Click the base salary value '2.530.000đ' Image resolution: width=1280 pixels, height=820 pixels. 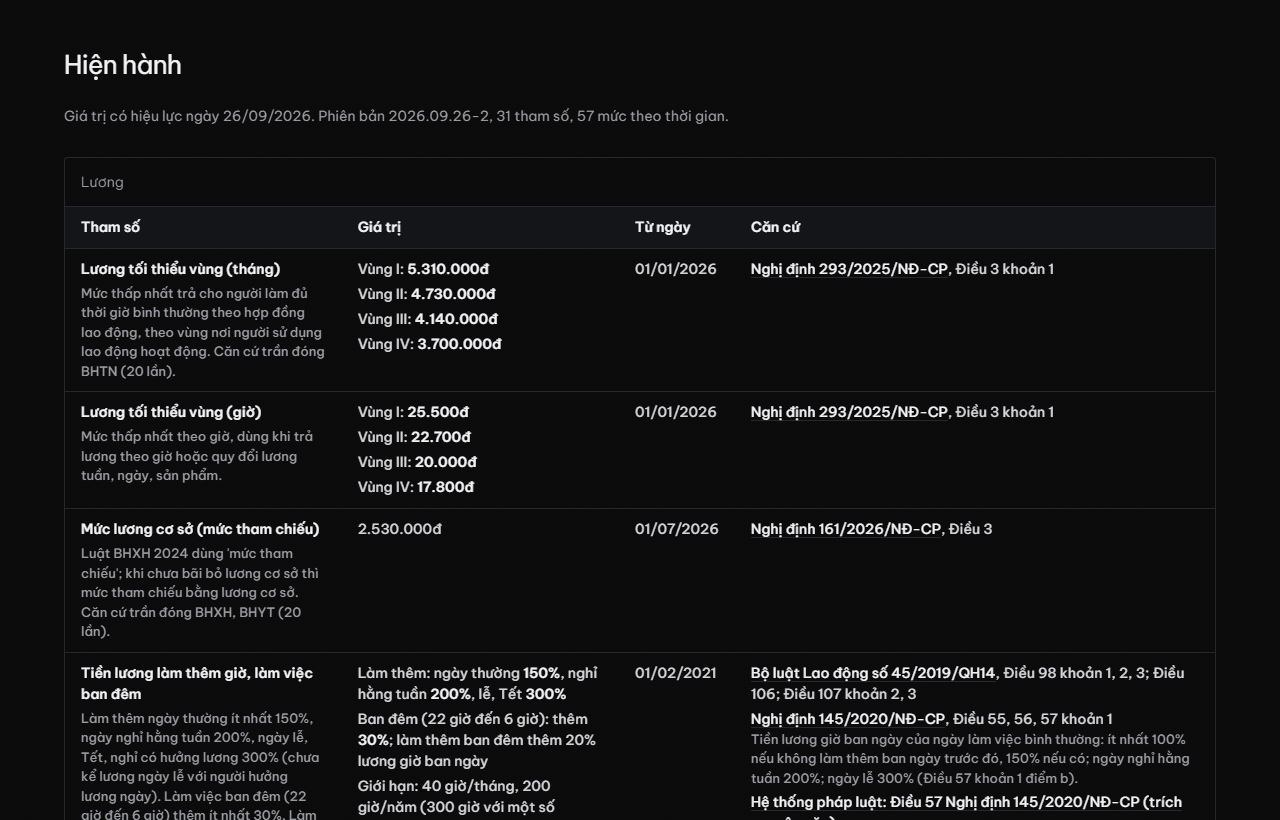[x=399, y=529]
